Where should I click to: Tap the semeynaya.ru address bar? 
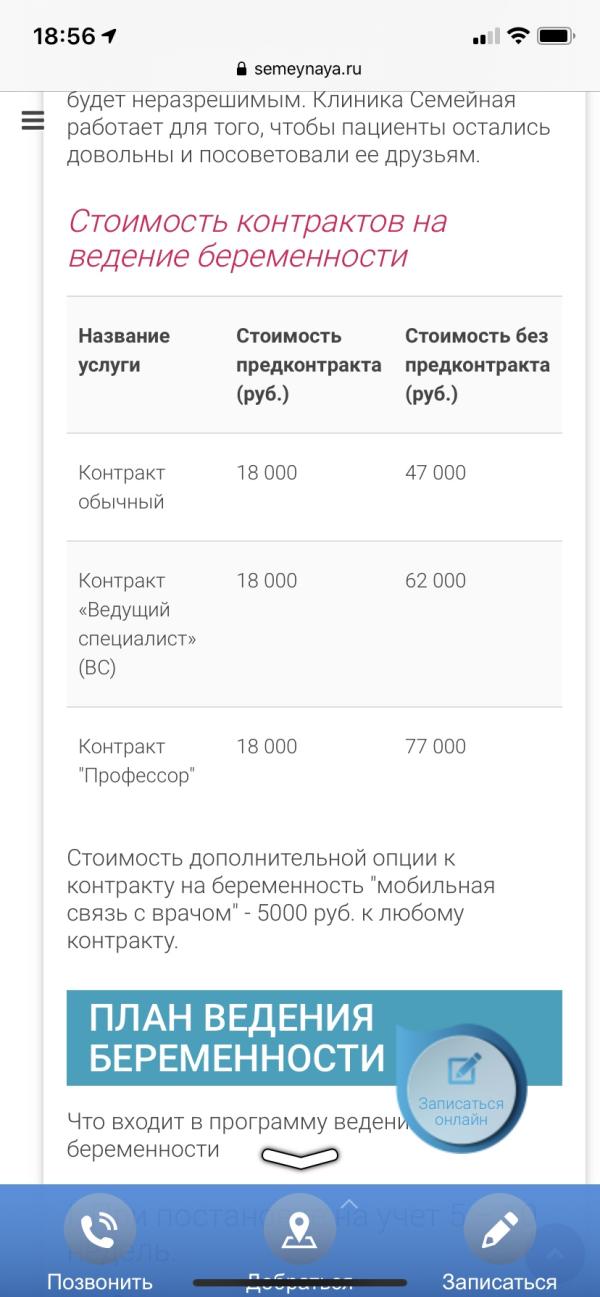pos(299,69)
